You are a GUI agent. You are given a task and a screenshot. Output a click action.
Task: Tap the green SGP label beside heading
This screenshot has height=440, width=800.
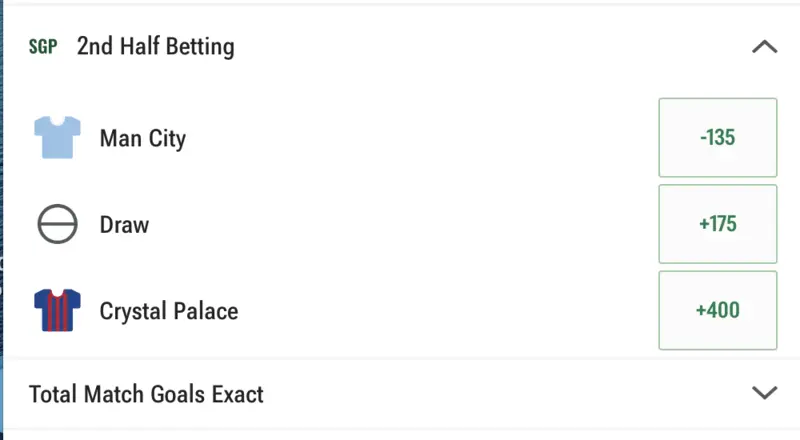[x=43, y=47]
